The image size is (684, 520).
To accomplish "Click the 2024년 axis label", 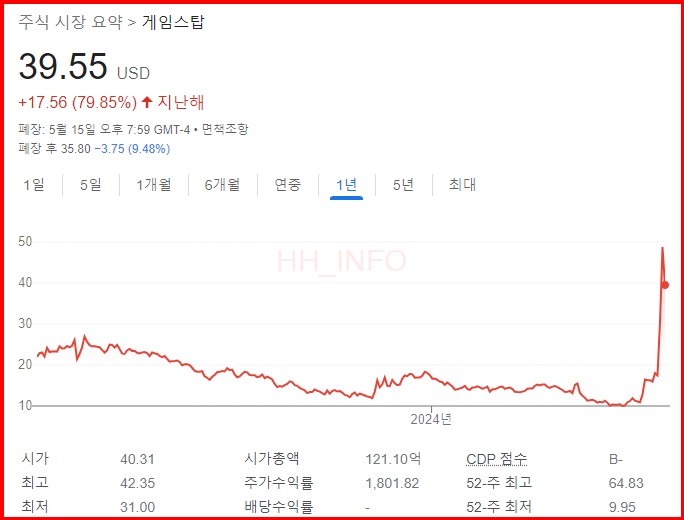I will tap(431, 419).
